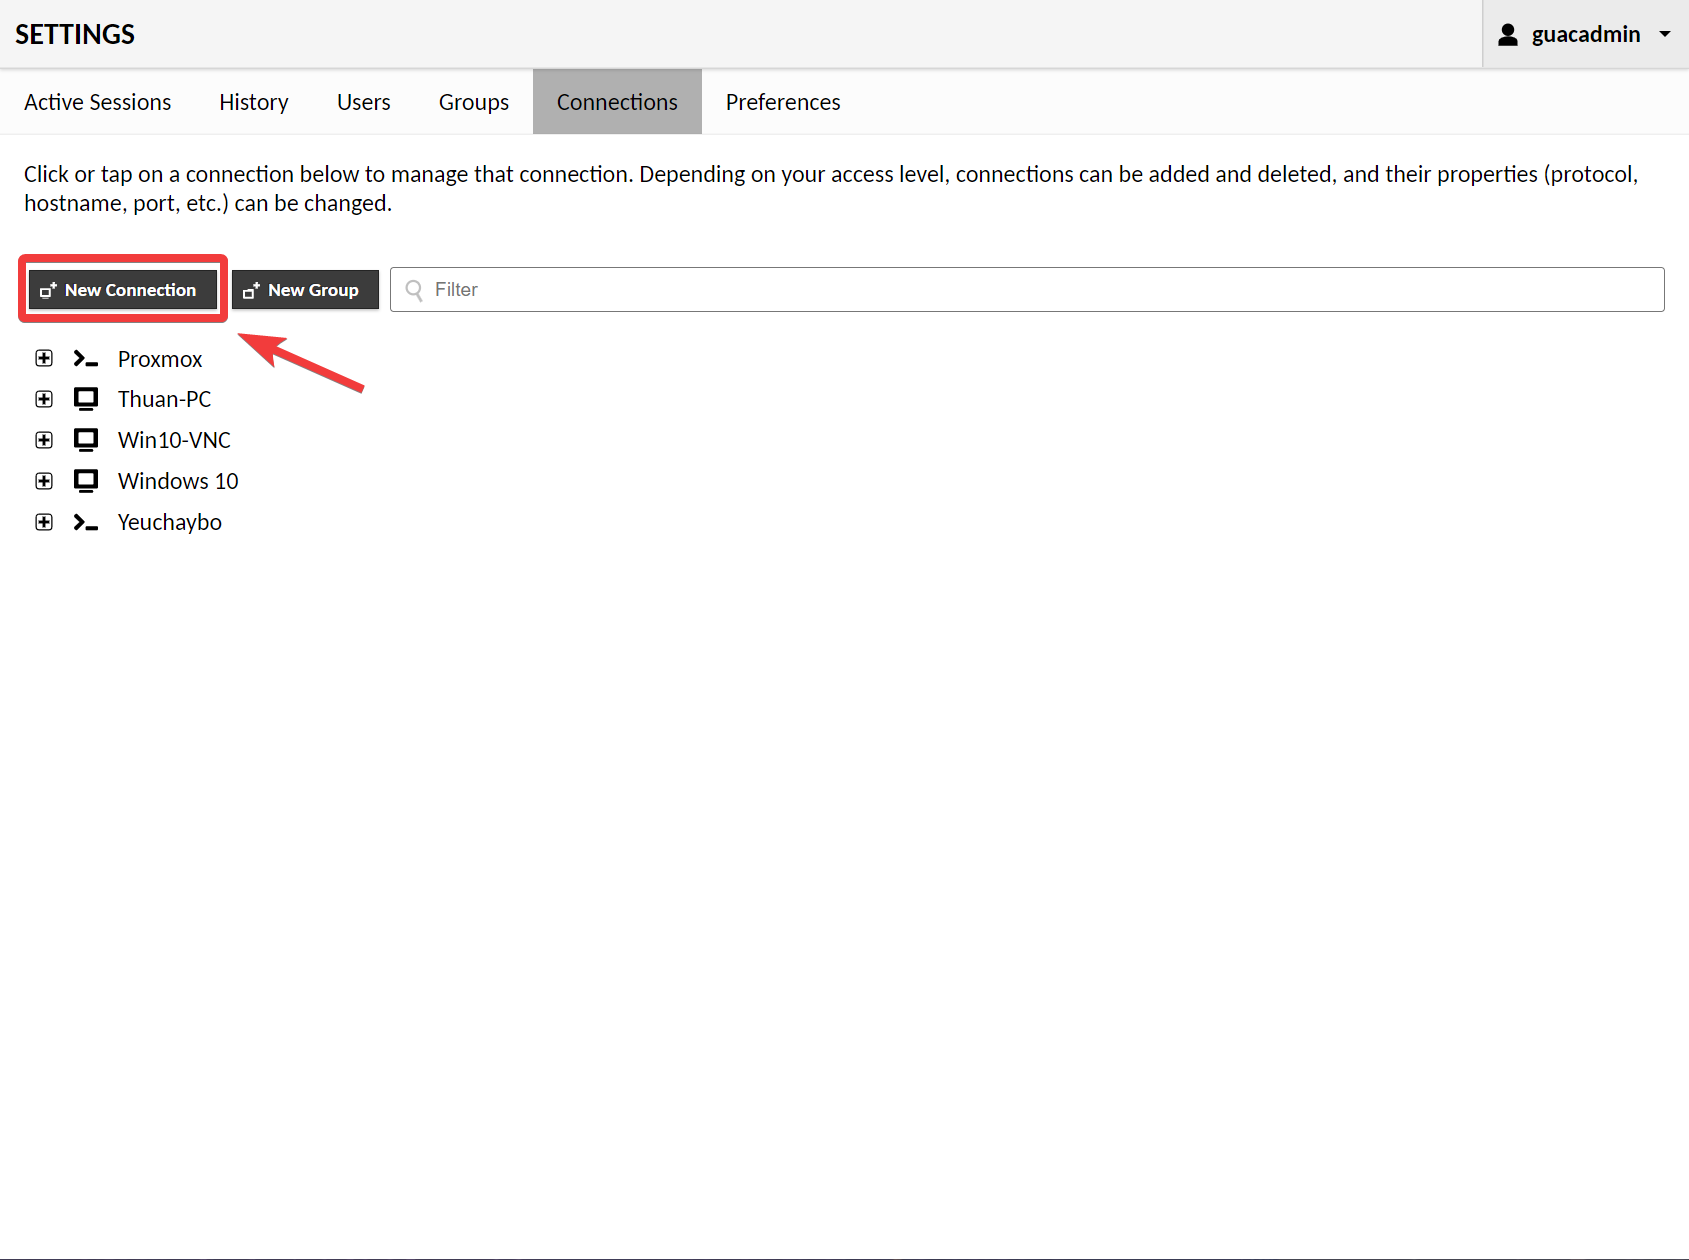Go to the Users tab
The image size is (1689, 1260).
[x=363, y=102]
